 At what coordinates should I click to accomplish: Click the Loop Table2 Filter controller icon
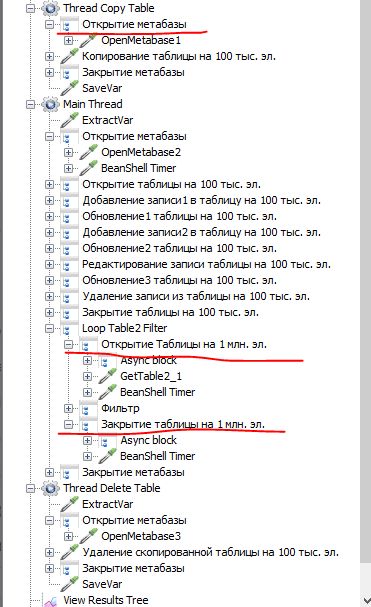click(x=69, y=328)
